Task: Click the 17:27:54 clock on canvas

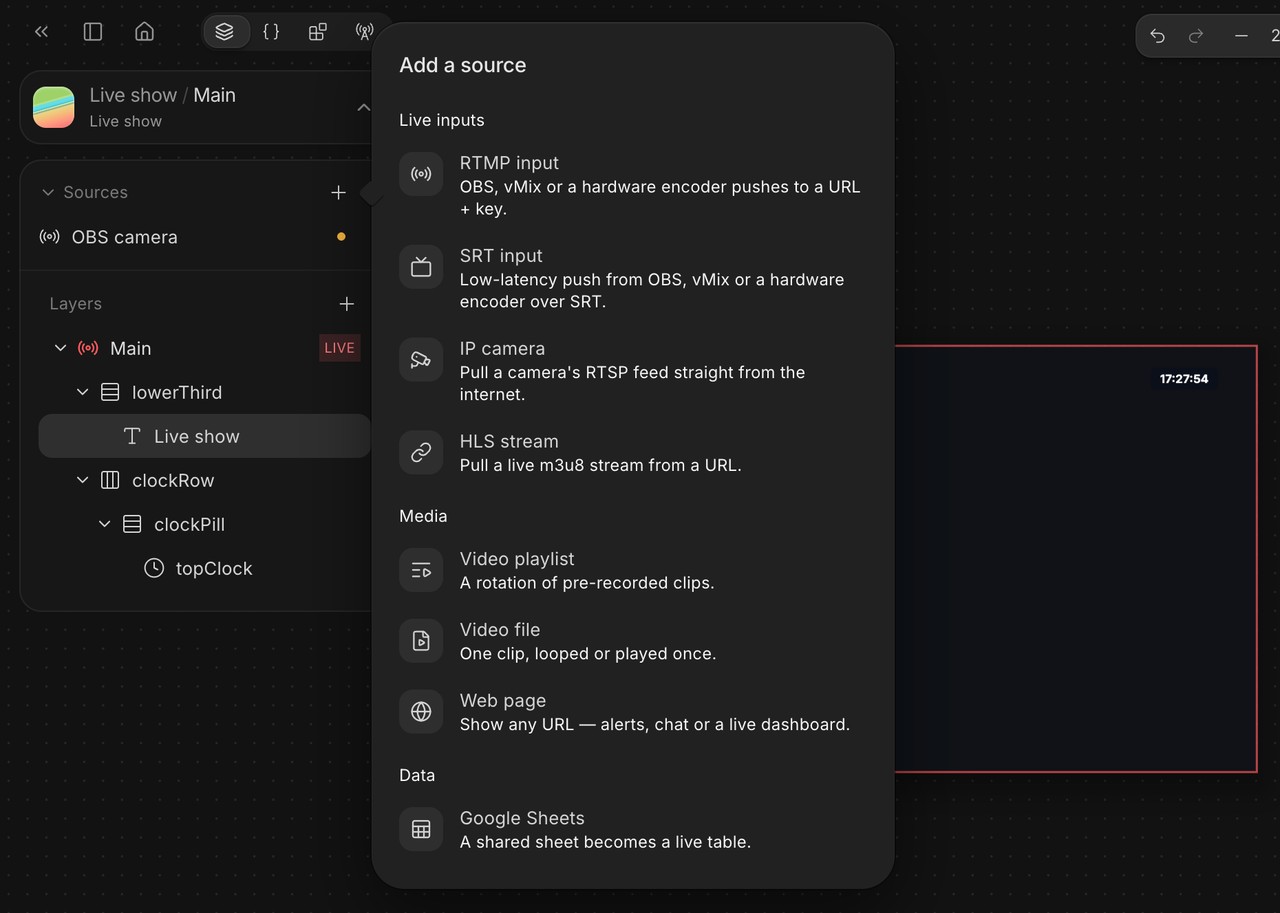Action: (x=1184, y=379)
